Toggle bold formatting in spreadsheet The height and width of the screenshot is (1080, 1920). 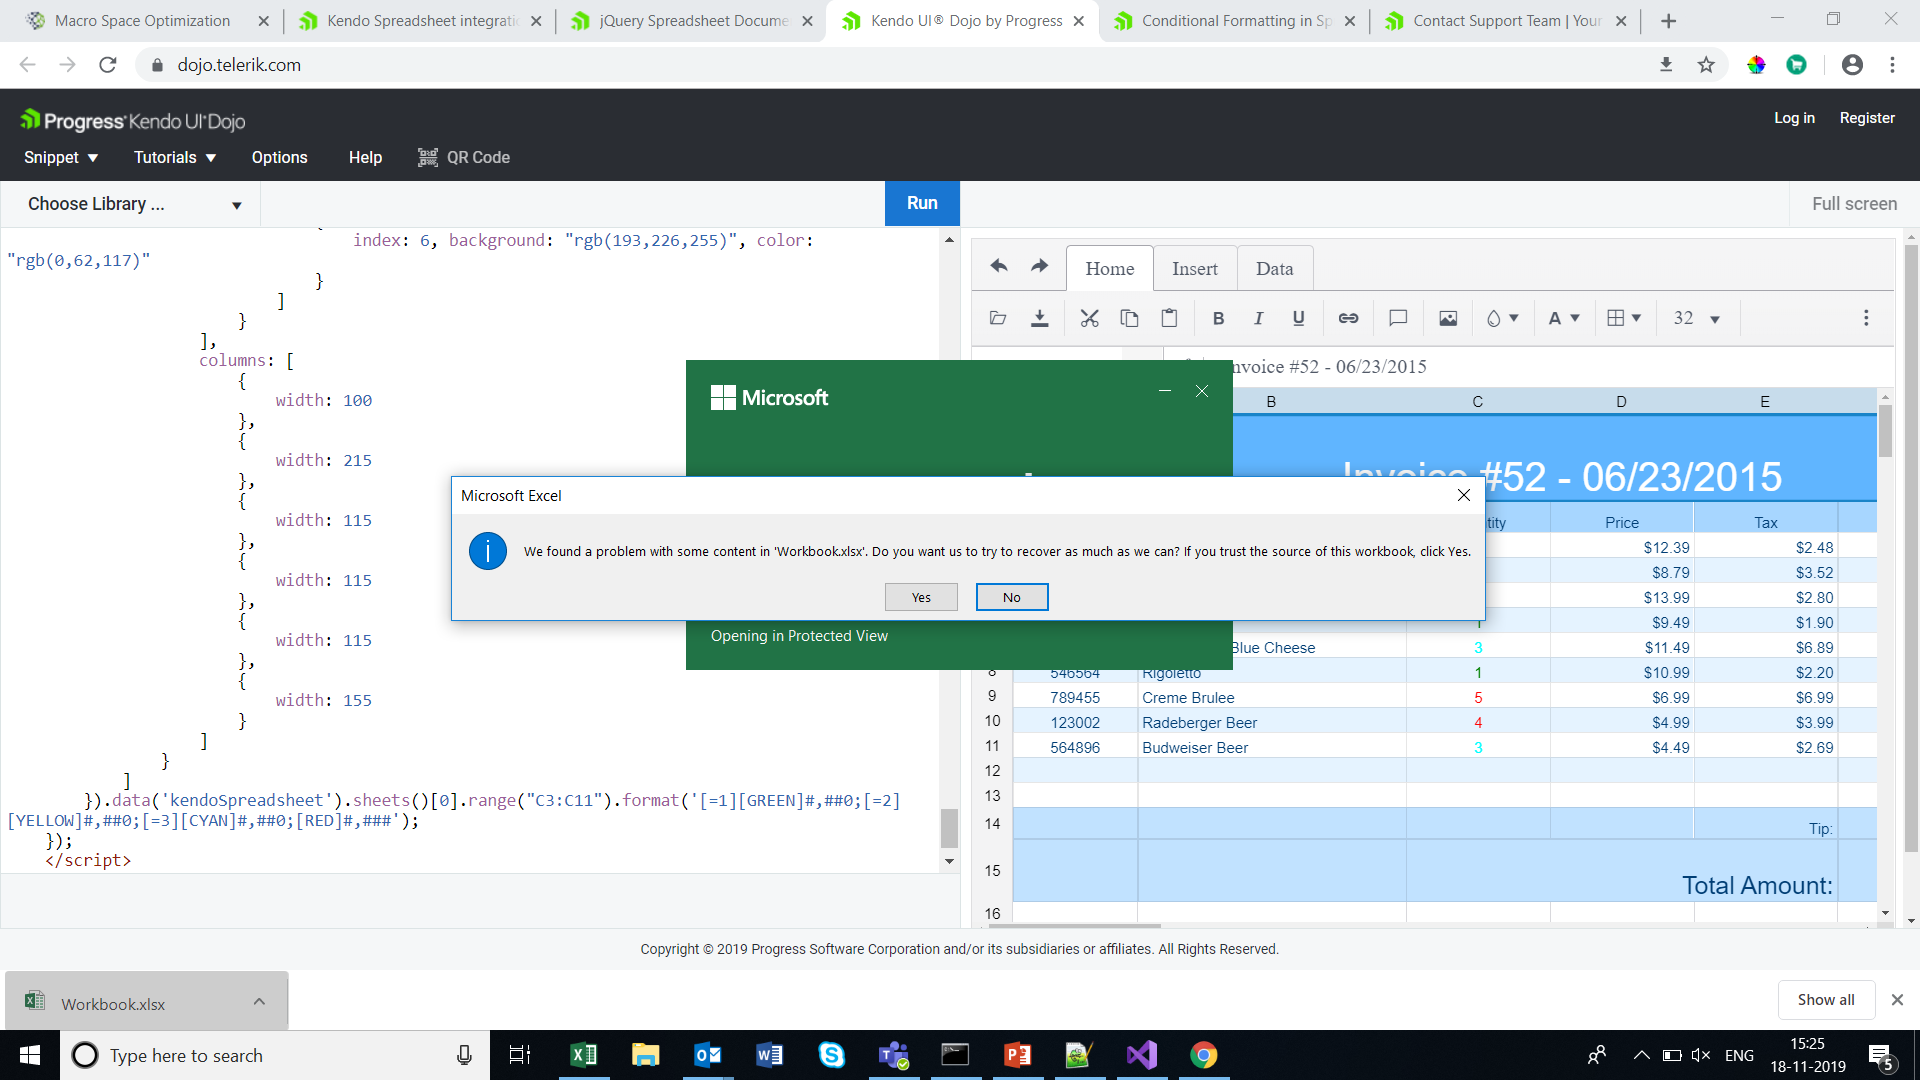point(1218,318)
